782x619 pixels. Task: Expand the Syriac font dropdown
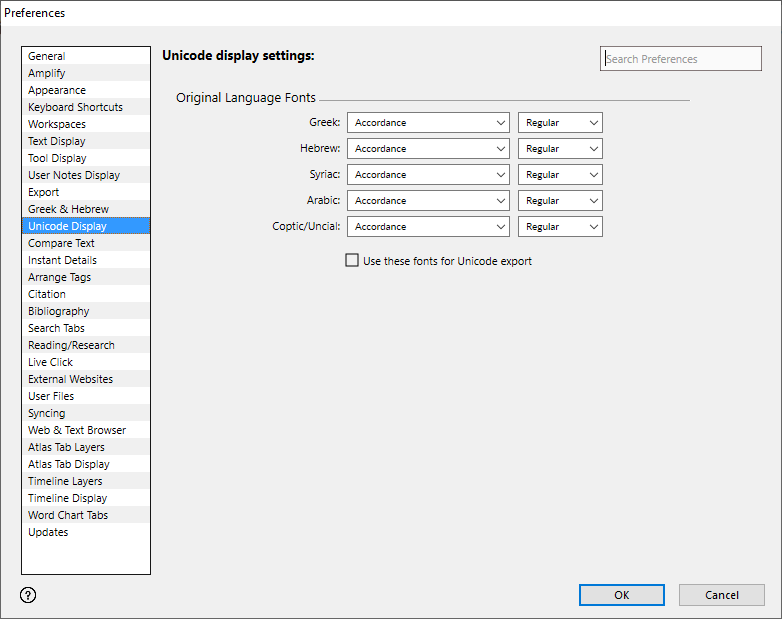pyautogui.click(x=428, y=175)
